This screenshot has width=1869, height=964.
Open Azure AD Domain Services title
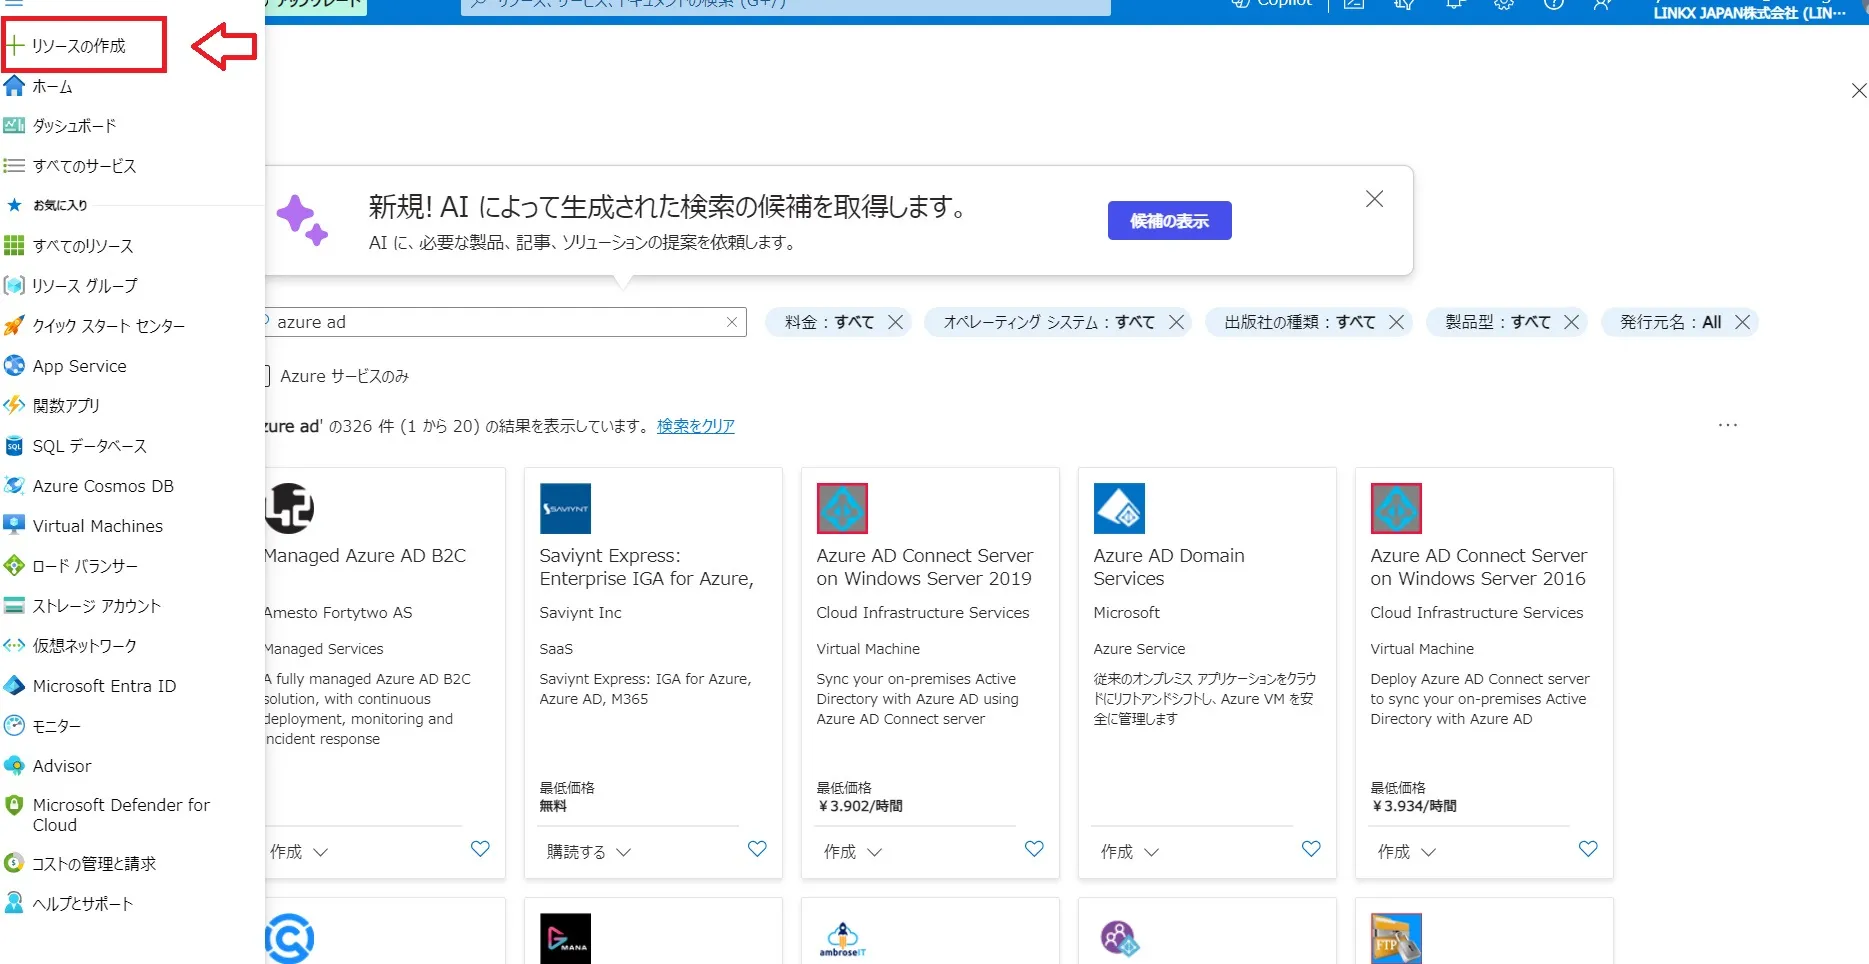point(1169,567)
